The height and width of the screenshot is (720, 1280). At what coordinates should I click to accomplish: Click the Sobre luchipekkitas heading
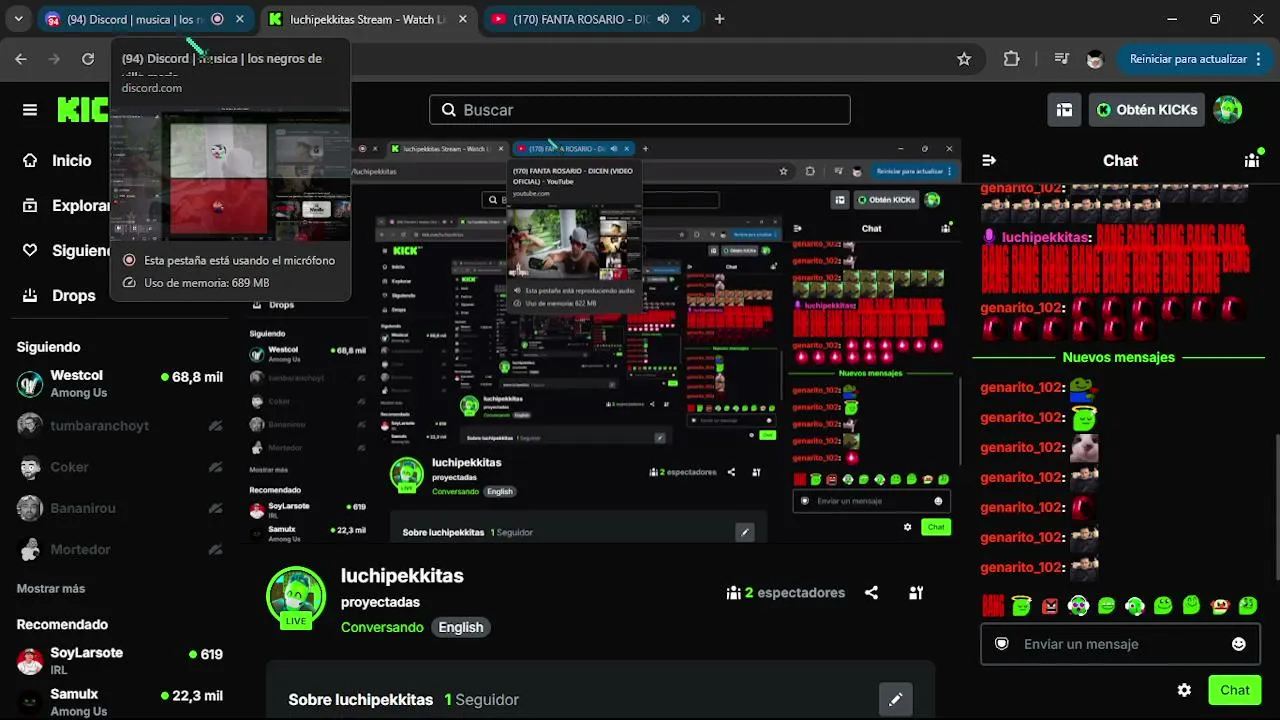point(360,700)
